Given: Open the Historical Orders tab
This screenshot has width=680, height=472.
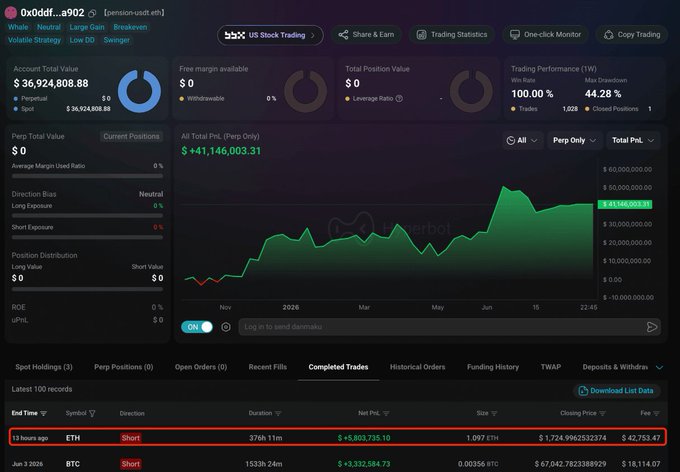Looking at the screenshot, I should (x=417, y=367).
